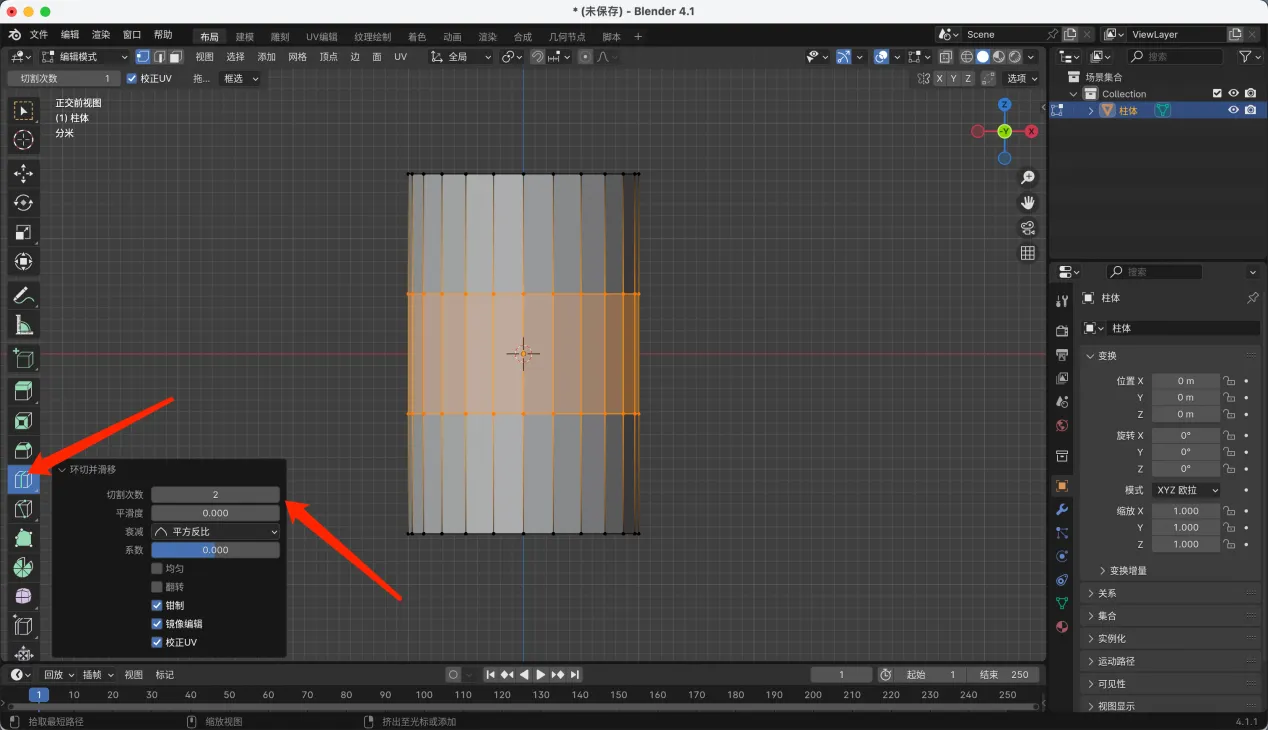This screenshot has width=1268, height=730.
Task: Select the Move tool in left toolbar
Action: pos(23,173)
